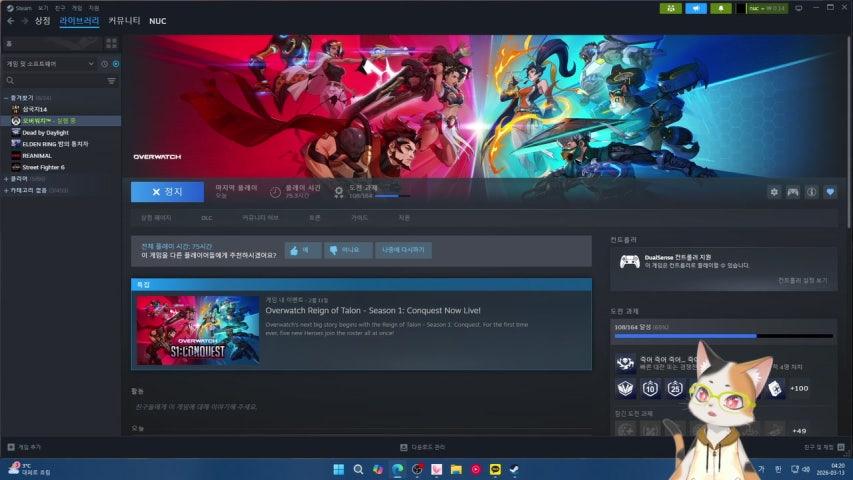
Task: Open the game settings gear icon
Action: pyautogui.click(x=774, y=192)
